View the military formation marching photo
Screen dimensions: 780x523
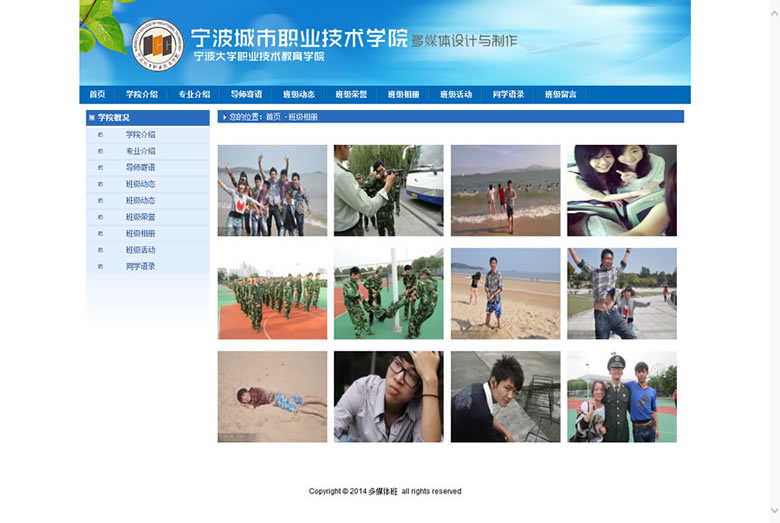[x=272, y=294]
